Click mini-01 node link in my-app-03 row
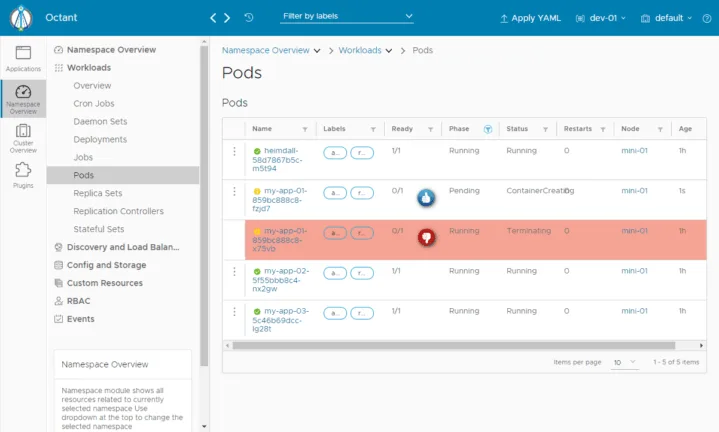Screen dimensions: 719x432 [x=634, y=310]
